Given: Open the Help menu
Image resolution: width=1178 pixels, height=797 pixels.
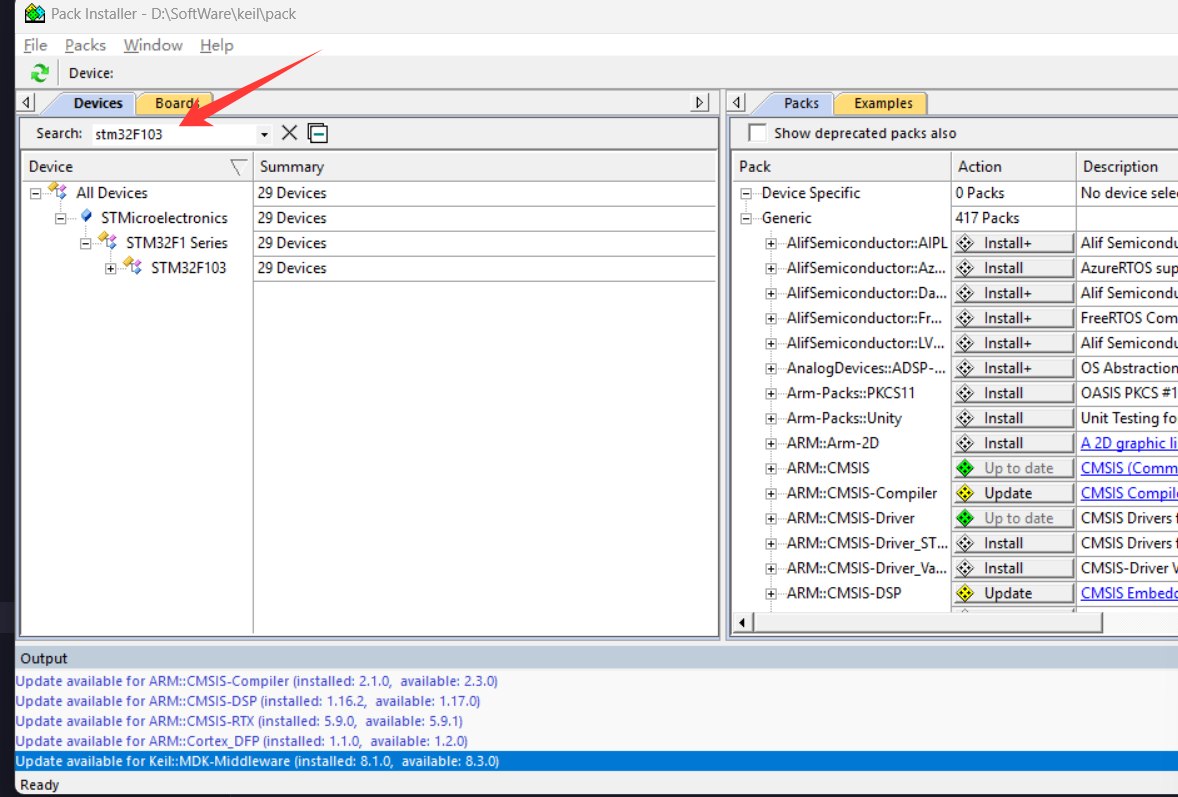Looking at the screenshot, I should pyautogui.click(x=216, y=45).
